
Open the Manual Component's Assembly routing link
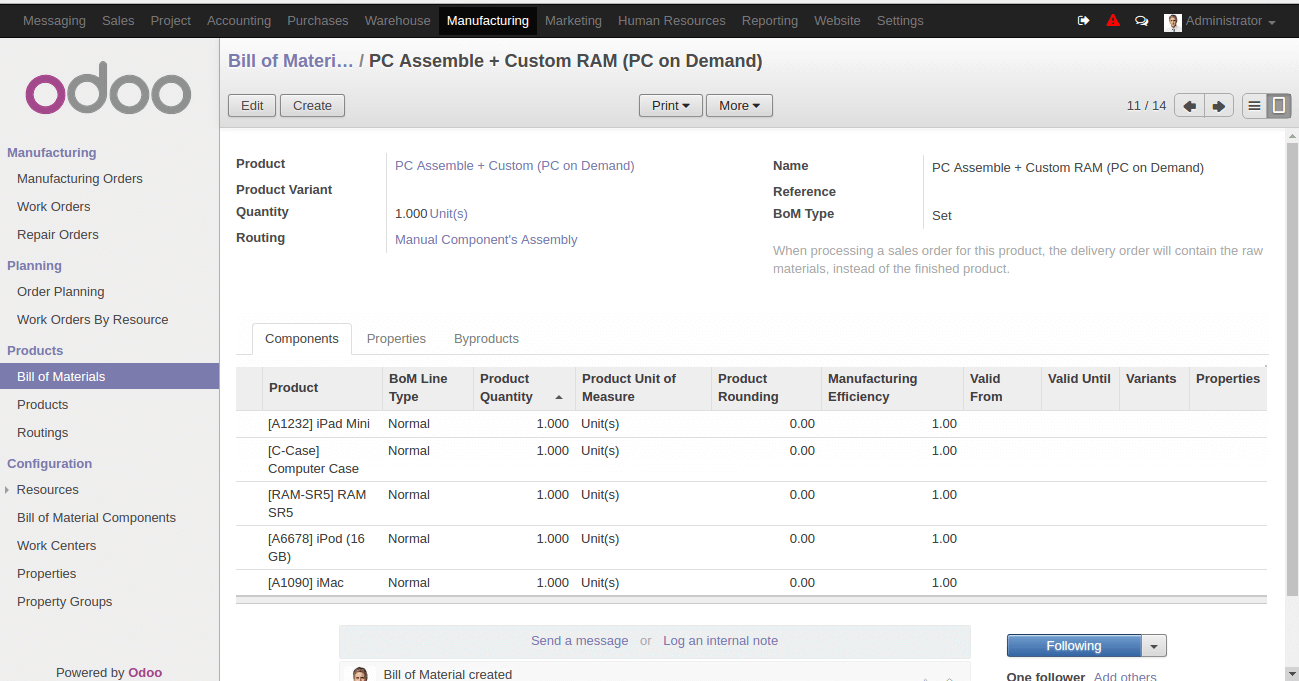pyautogui.click(x=486, y=240)
